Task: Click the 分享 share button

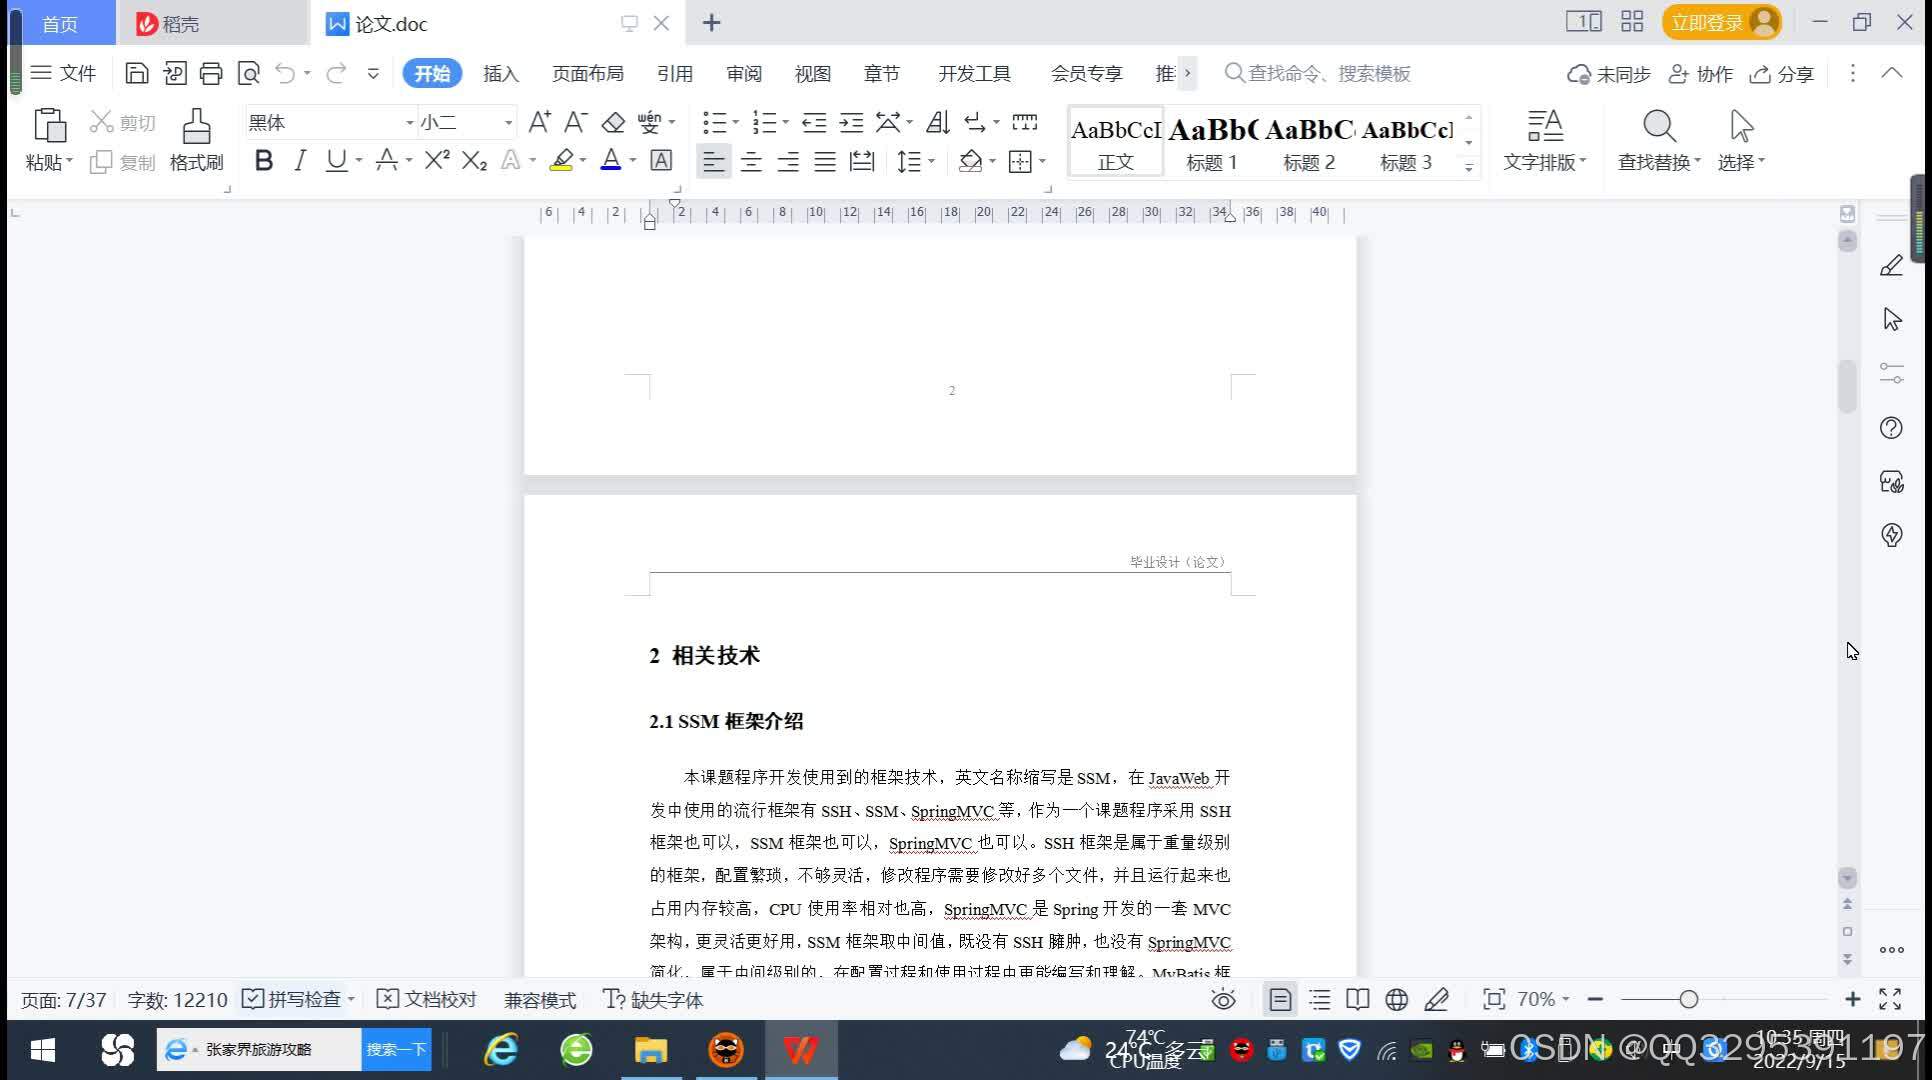Action: (x=1781, y=74)
